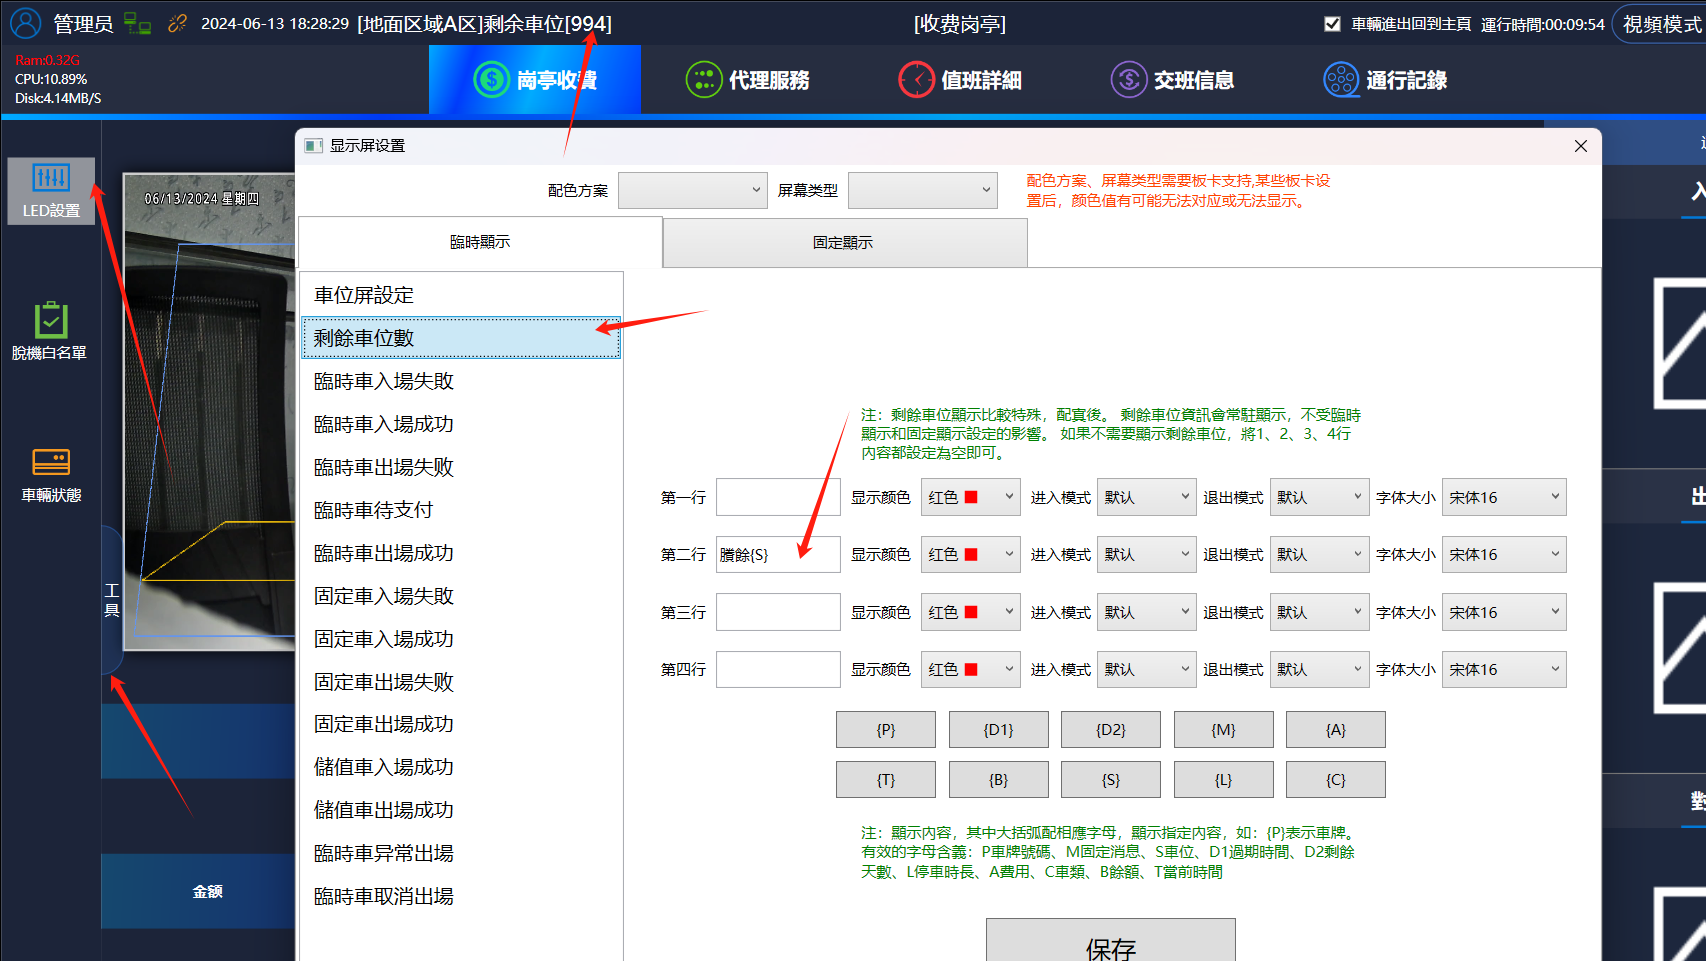
Task: Insert {T} current time placeholder button
Action: (x=886, y=780)
